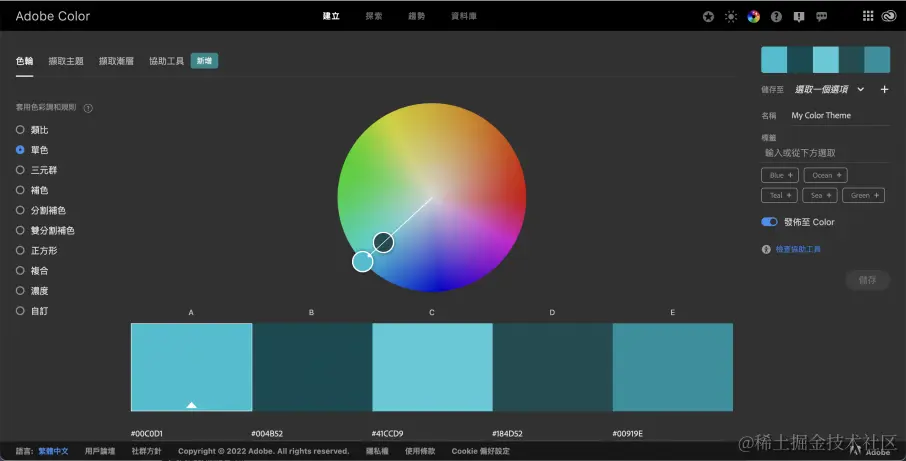Open the 隱私權 footer link
The width and height of the screenshot is (906, 461).
[x=377, y=451]
